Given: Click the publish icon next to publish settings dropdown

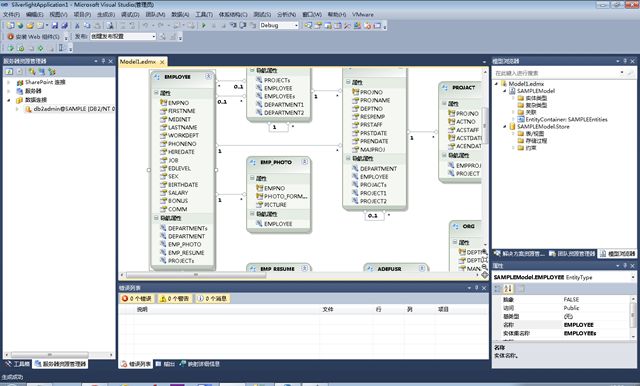Looking at the screenshot, I should pos(162,37).
